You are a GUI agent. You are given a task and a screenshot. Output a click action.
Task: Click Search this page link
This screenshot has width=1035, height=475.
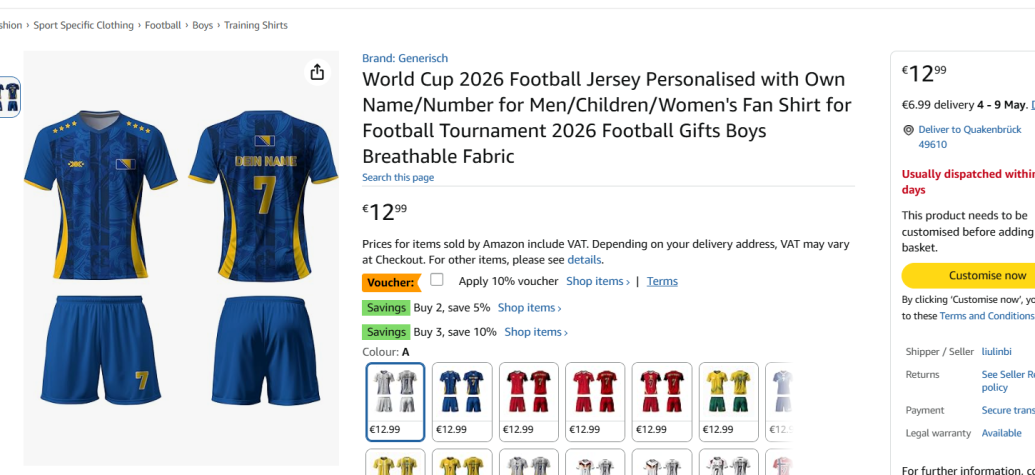(398, 178)
